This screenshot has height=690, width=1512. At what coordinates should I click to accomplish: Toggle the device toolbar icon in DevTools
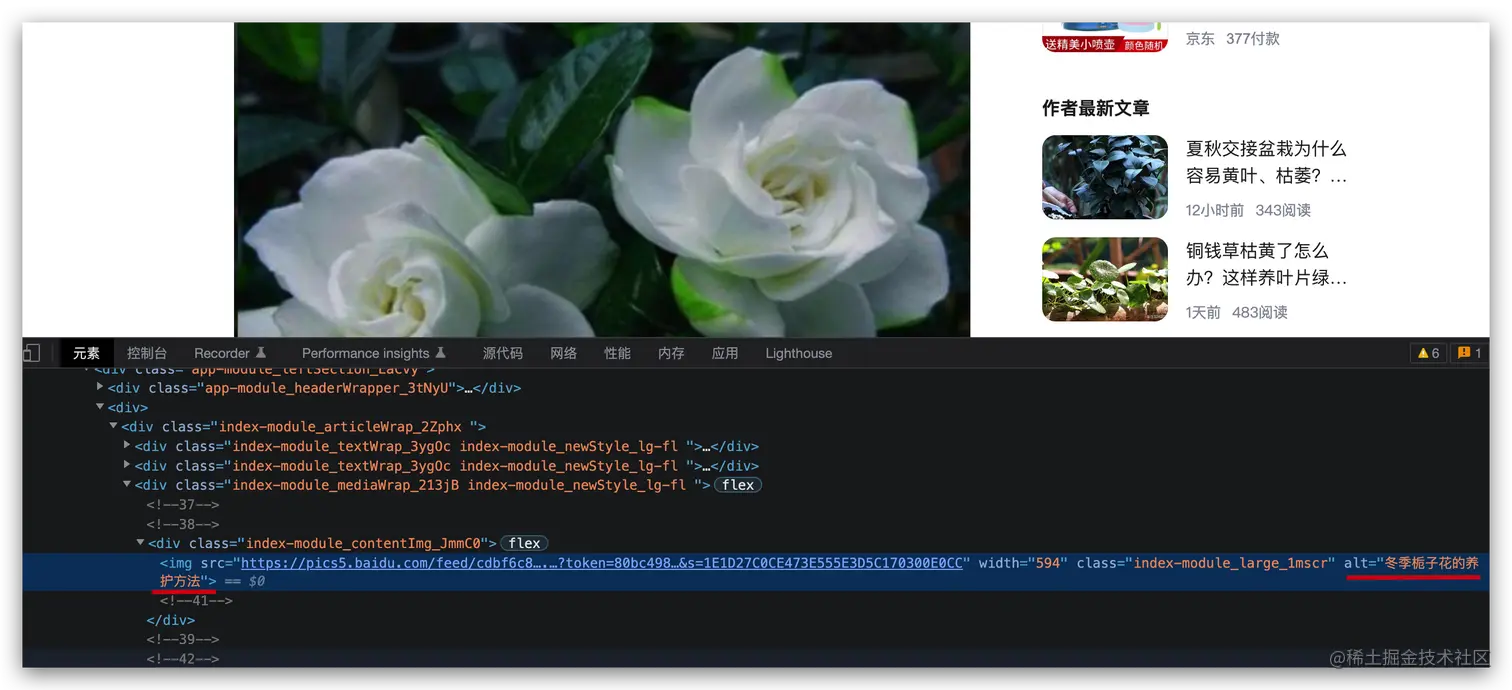pyautogui.click(x=31, y=353)
